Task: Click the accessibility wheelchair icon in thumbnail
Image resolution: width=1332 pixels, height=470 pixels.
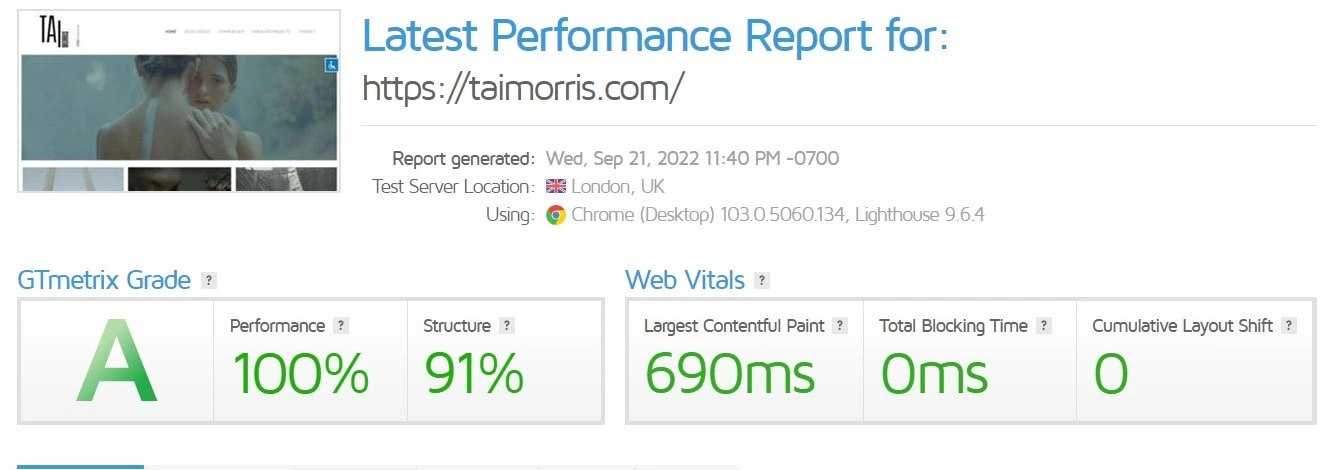Action: pyautogui.click(x=331, y=65)
